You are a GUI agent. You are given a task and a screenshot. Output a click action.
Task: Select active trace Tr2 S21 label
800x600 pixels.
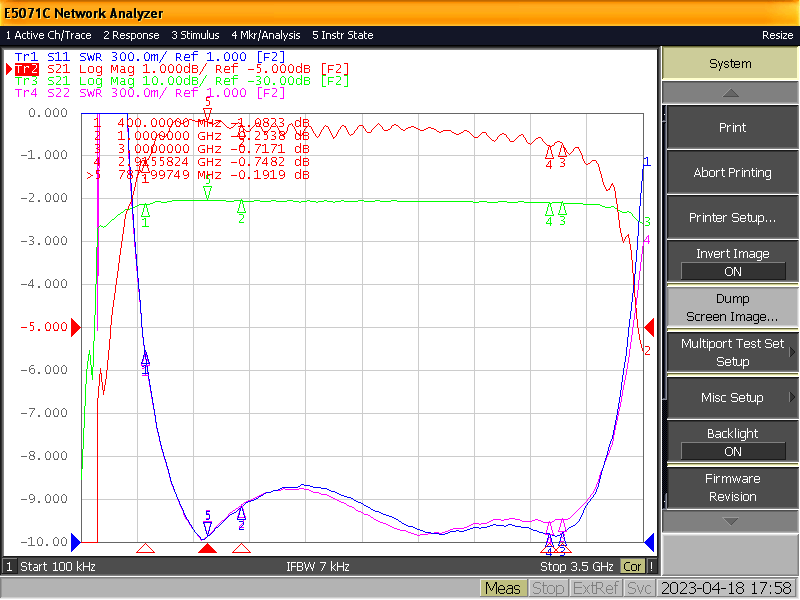tap(182, 69)
